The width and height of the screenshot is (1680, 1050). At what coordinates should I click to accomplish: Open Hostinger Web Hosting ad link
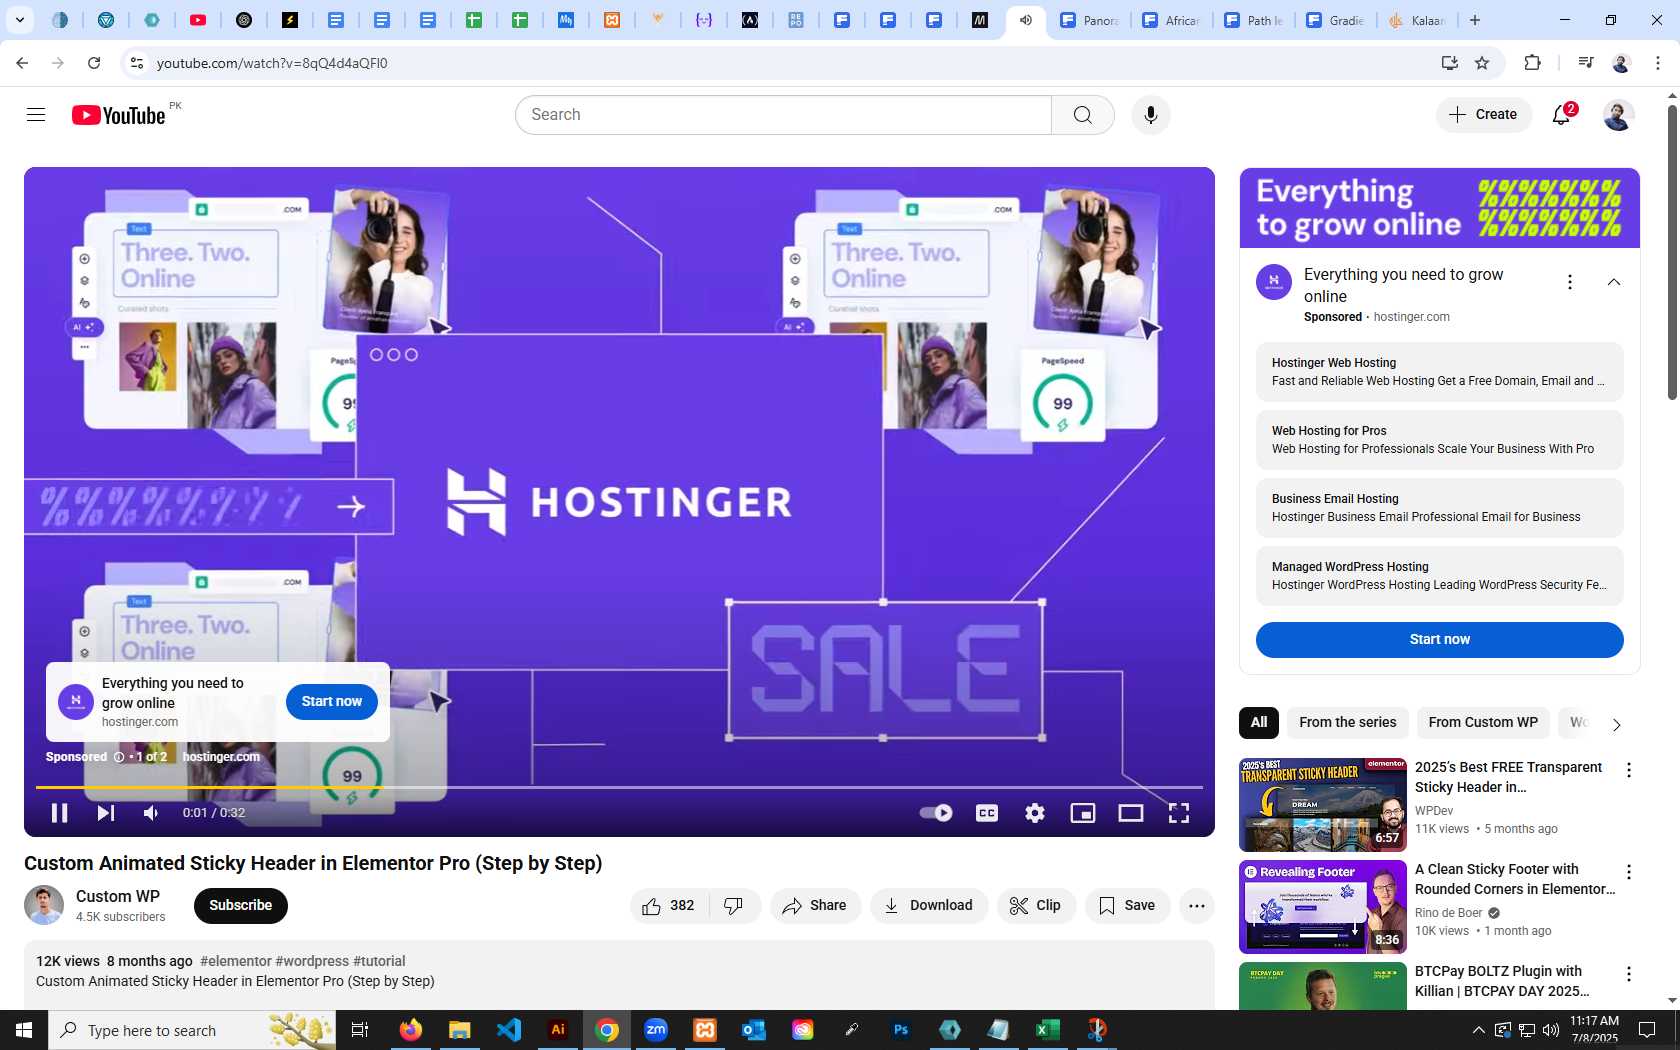coord(1440,372)
